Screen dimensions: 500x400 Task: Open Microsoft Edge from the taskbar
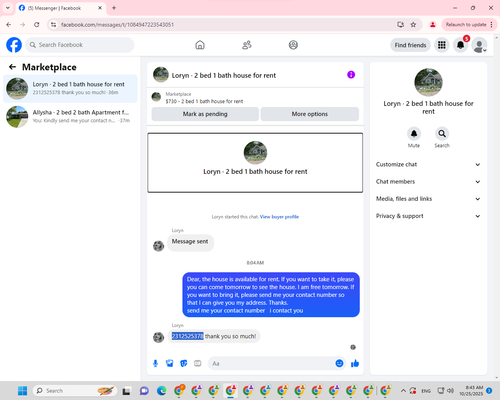coord(162,391)
